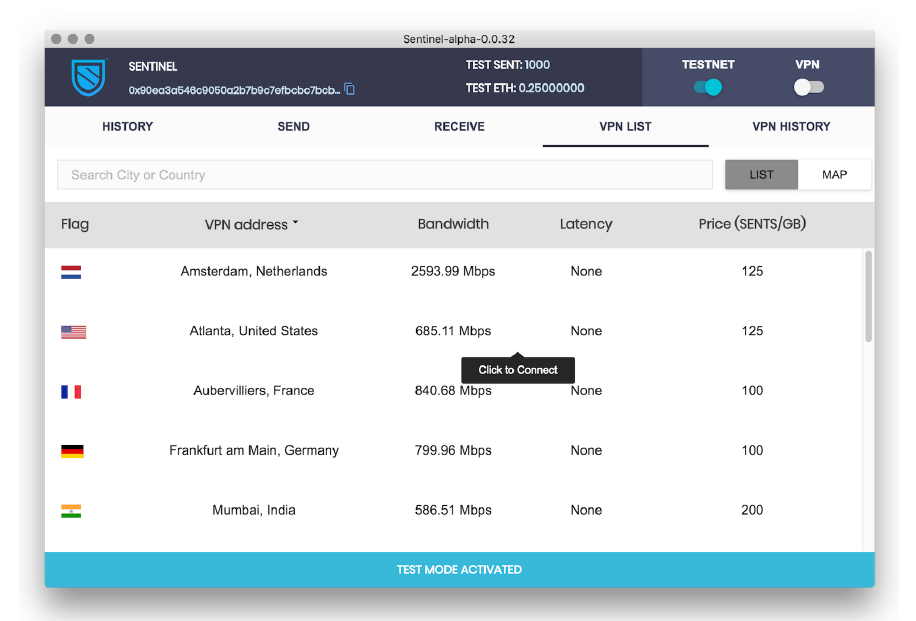Click the Search City or Country field
The height and width of the screenshot is (621, 916).
384,175
